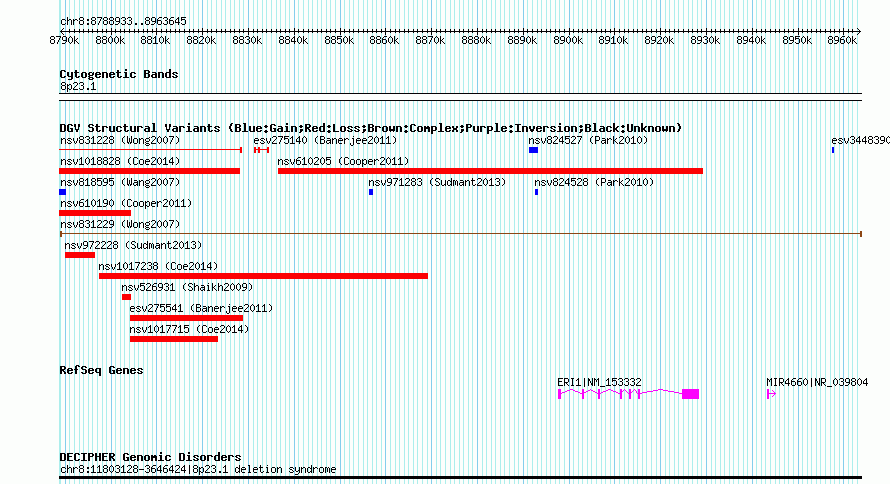Click the thin red nsv831228 variant line
This screenshot has height=484, width=890.
pyautogui.click(x=150, y=150)
